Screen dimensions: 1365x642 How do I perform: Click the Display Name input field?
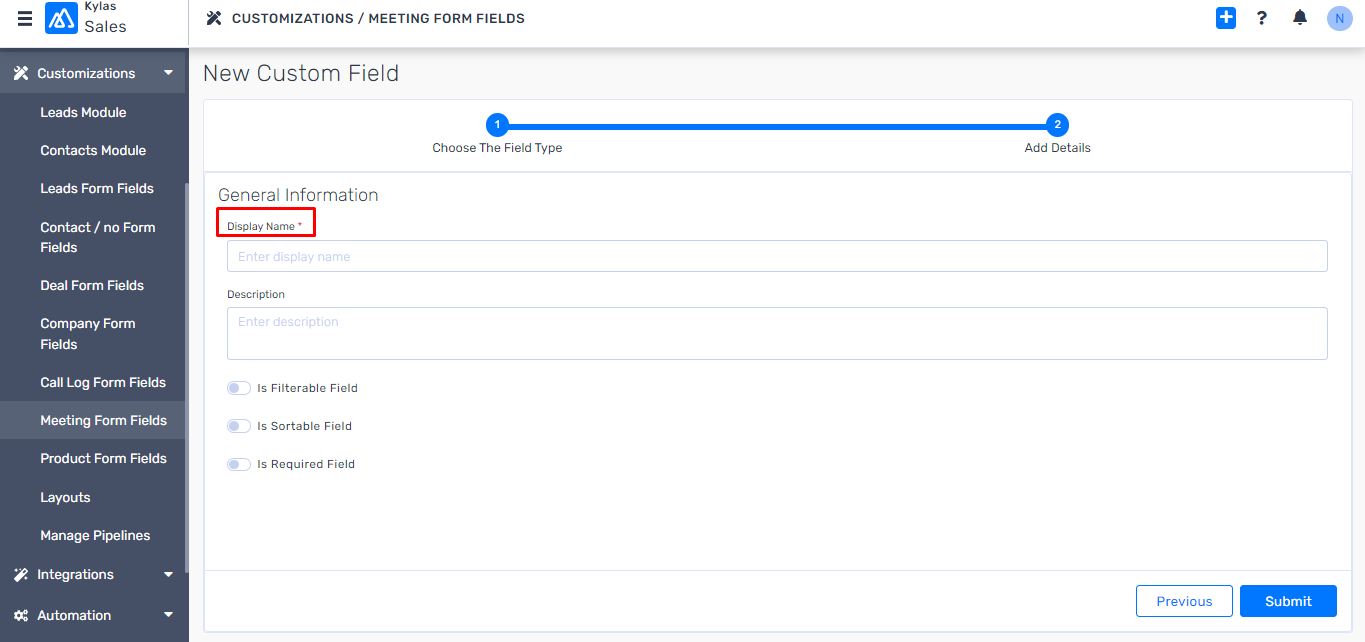coord(777,256)
